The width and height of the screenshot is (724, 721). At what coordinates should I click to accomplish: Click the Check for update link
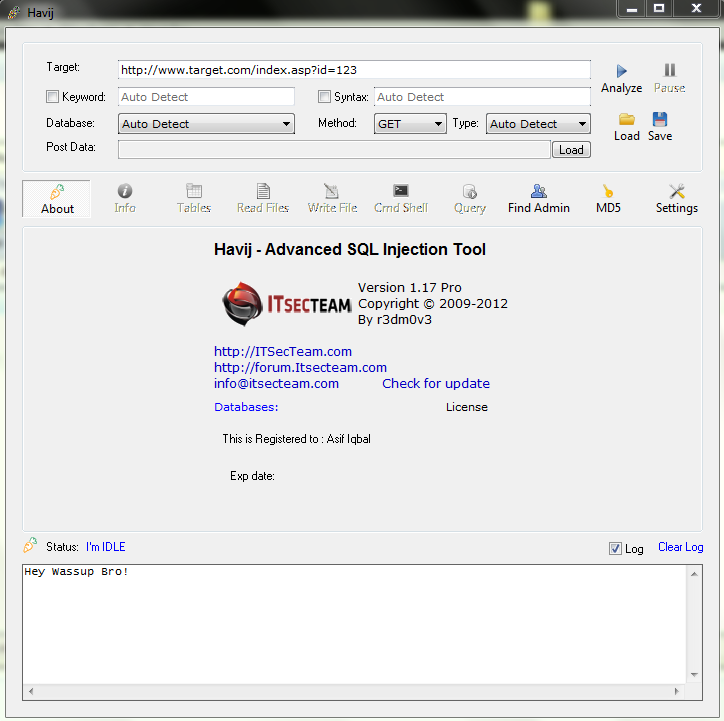point(436,384)
